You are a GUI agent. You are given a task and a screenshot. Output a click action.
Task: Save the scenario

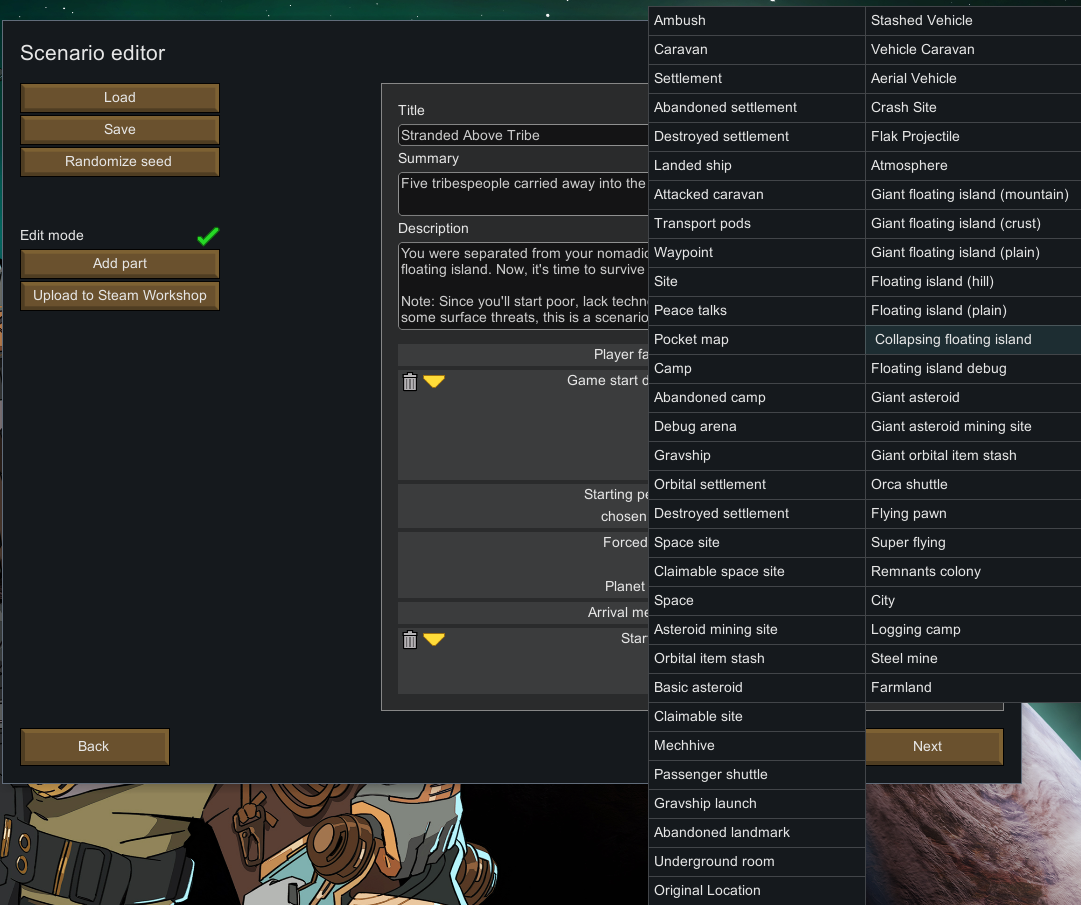[120, 130]
